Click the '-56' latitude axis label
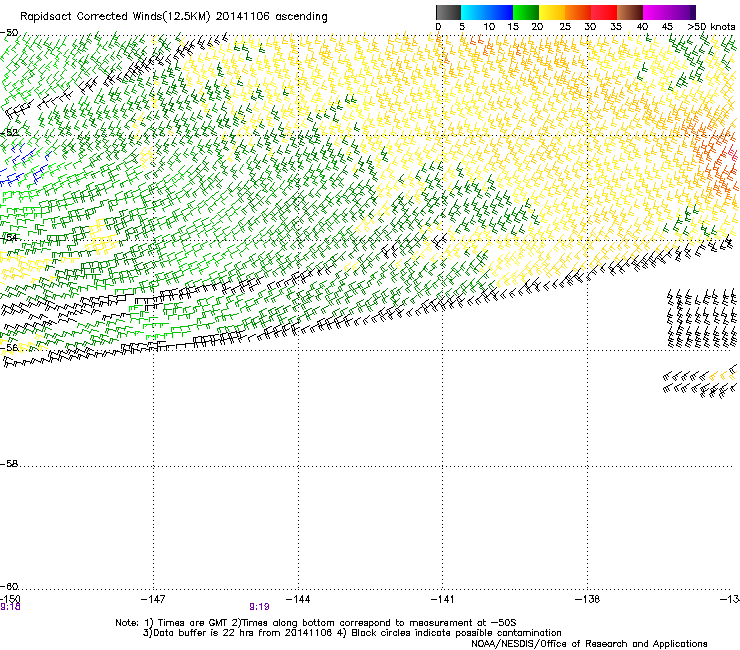This screenshot has height=650, width=740. pos(9,348)
